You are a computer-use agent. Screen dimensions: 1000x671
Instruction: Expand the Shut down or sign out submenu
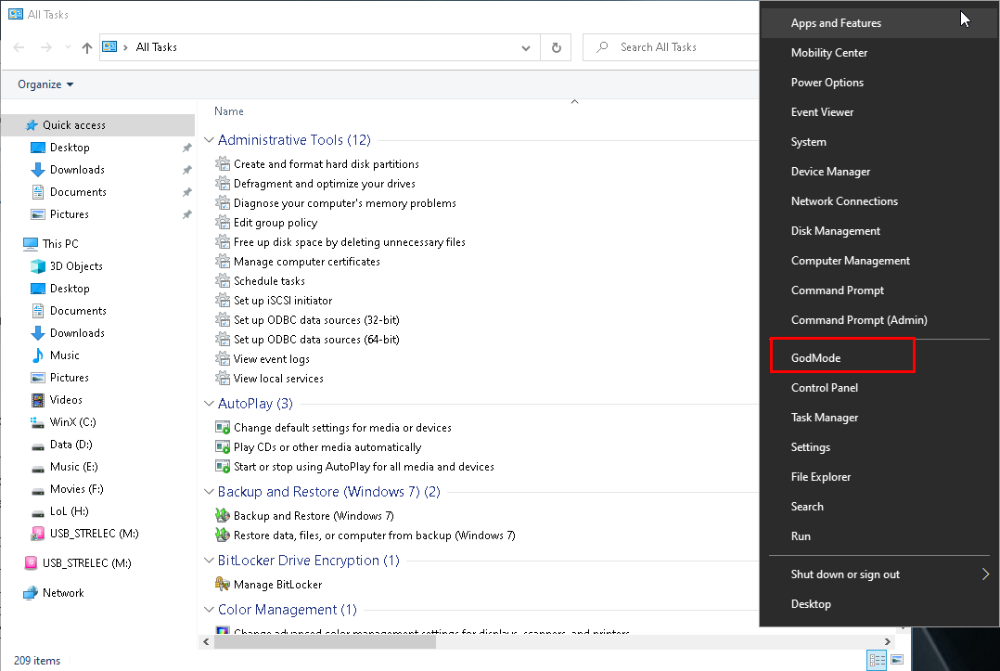(879, 574)
